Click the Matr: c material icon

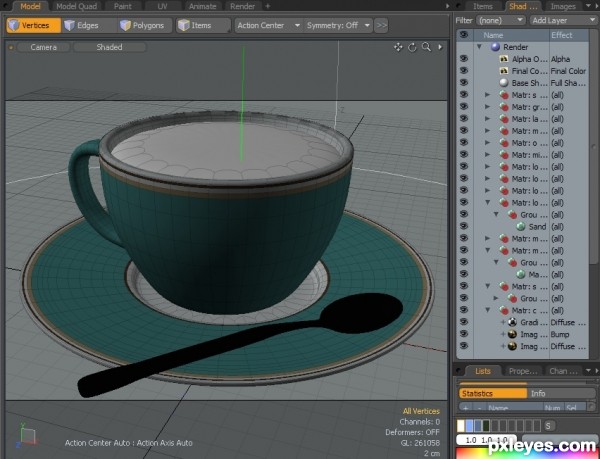click(x=504, y=310)
